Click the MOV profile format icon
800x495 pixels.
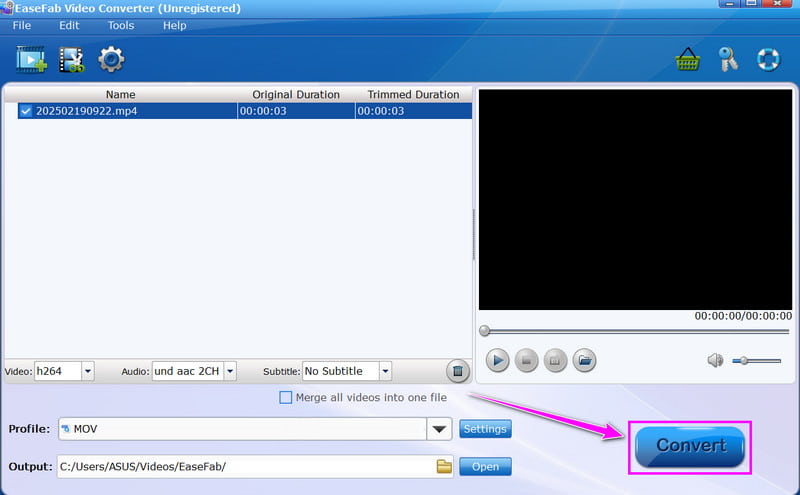tap(65, 429)
